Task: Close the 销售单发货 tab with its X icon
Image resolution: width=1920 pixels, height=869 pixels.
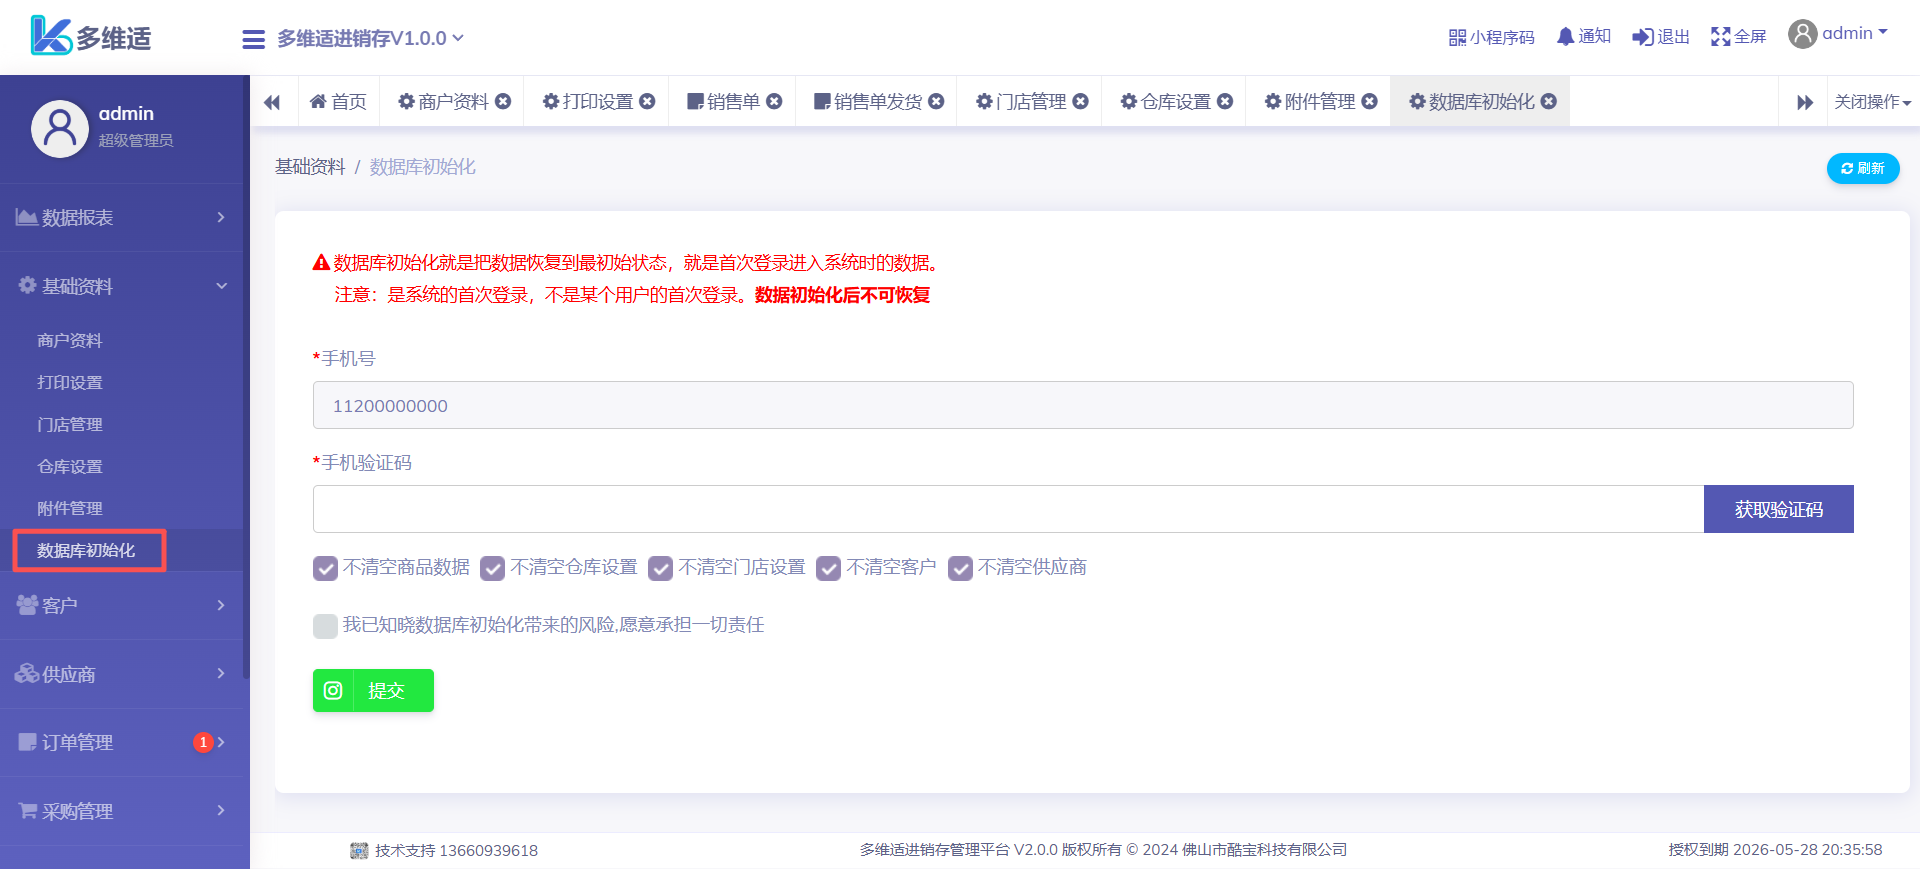Action: pos(936,101)
